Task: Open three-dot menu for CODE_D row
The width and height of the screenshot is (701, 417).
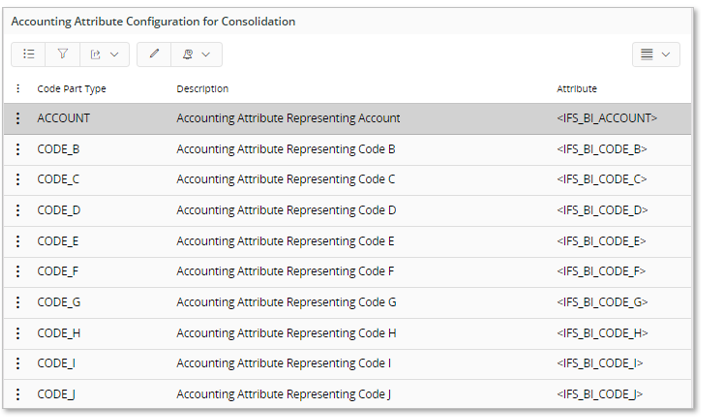Action: [18, 210]
